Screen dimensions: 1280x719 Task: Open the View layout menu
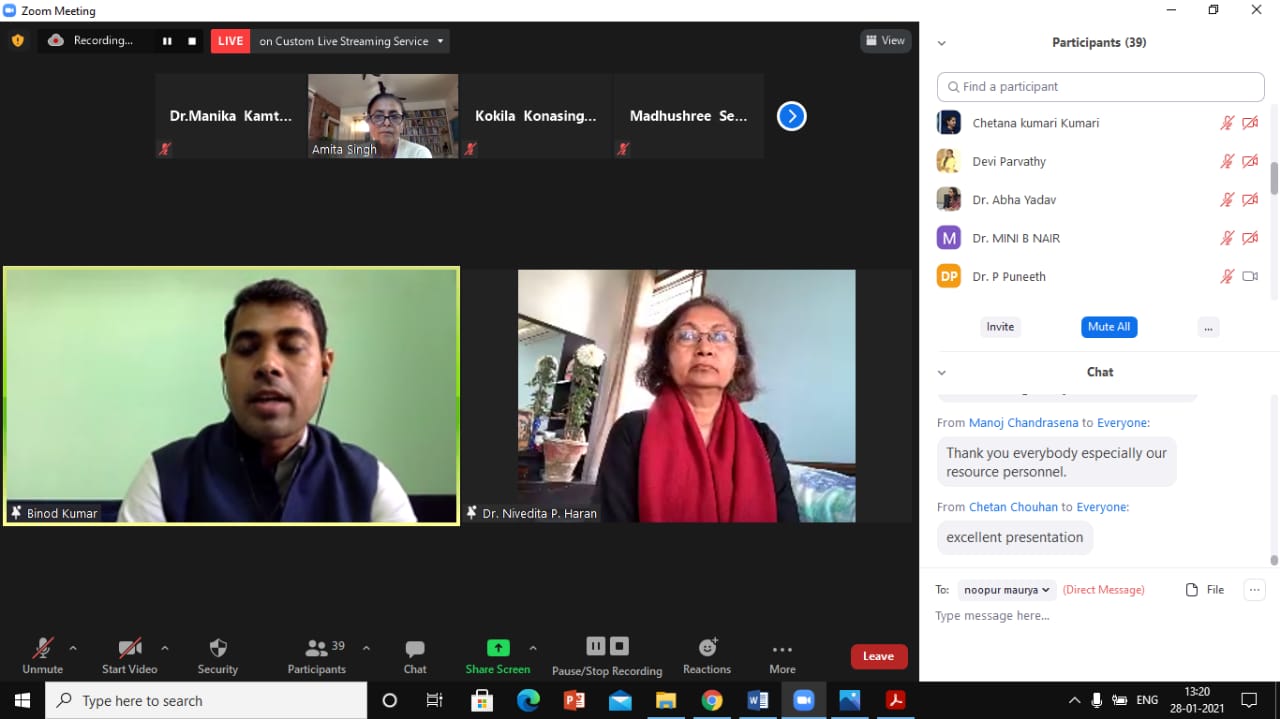click(885, 41)
